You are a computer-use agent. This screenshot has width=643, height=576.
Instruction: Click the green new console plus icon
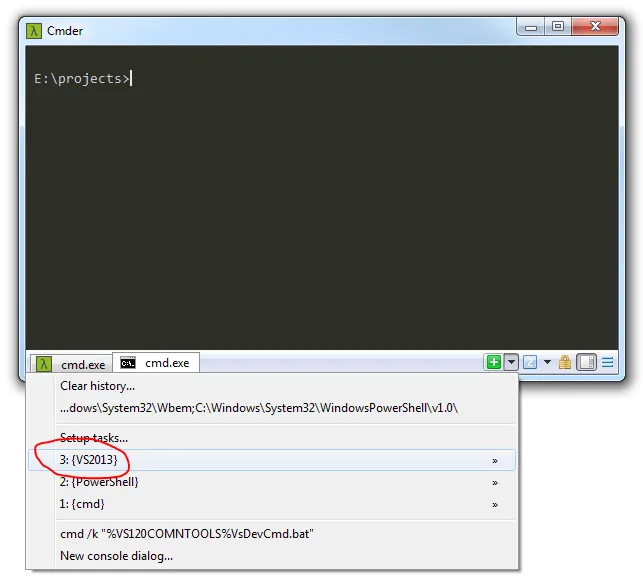point(493,362)
